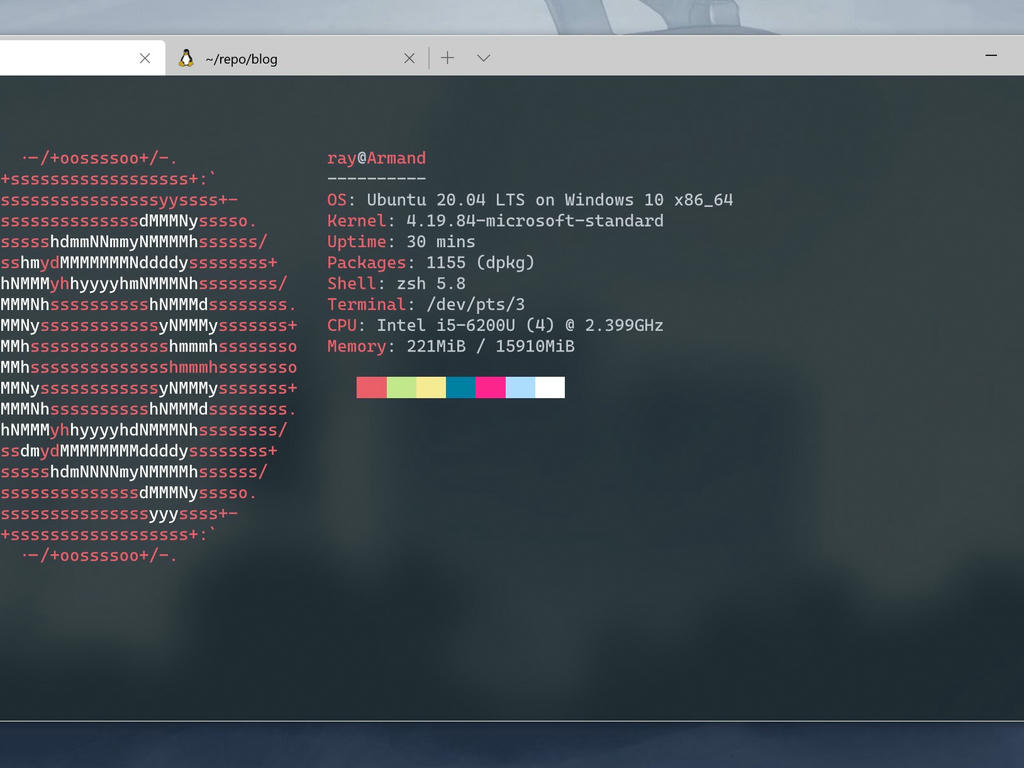Viewport: 1024px width, 768px height.
Task: Click the kernel value '4.19.84-microsoft-standard'
Action: coord(535,221)
